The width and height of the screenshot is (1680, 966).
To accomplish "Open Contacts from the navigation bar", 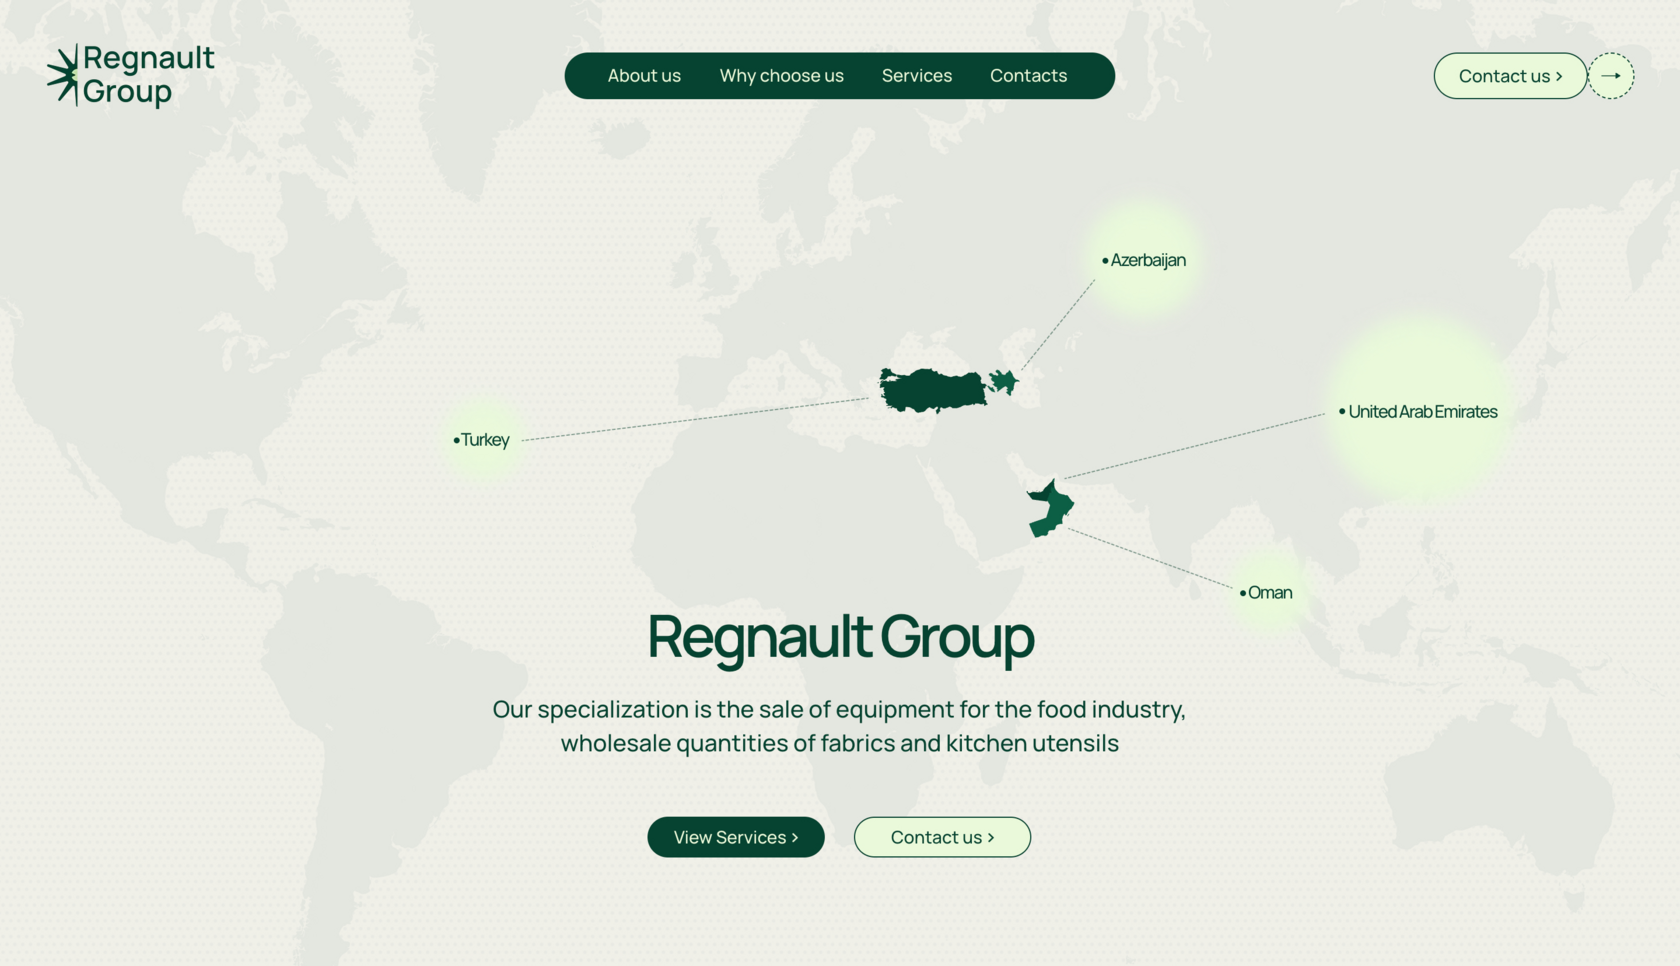I will point(1028,76).
